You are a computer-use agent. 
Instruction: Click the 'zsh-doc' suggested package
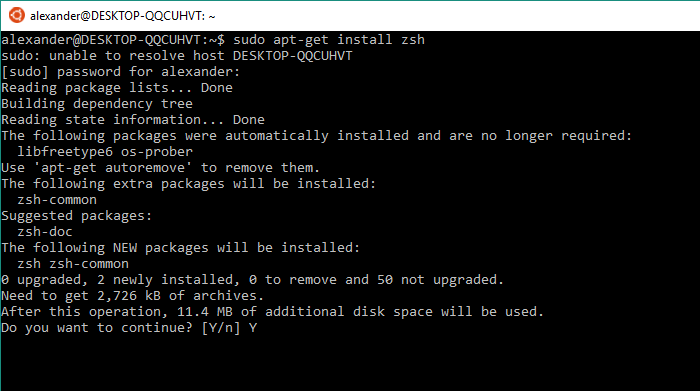coord(45,232)
